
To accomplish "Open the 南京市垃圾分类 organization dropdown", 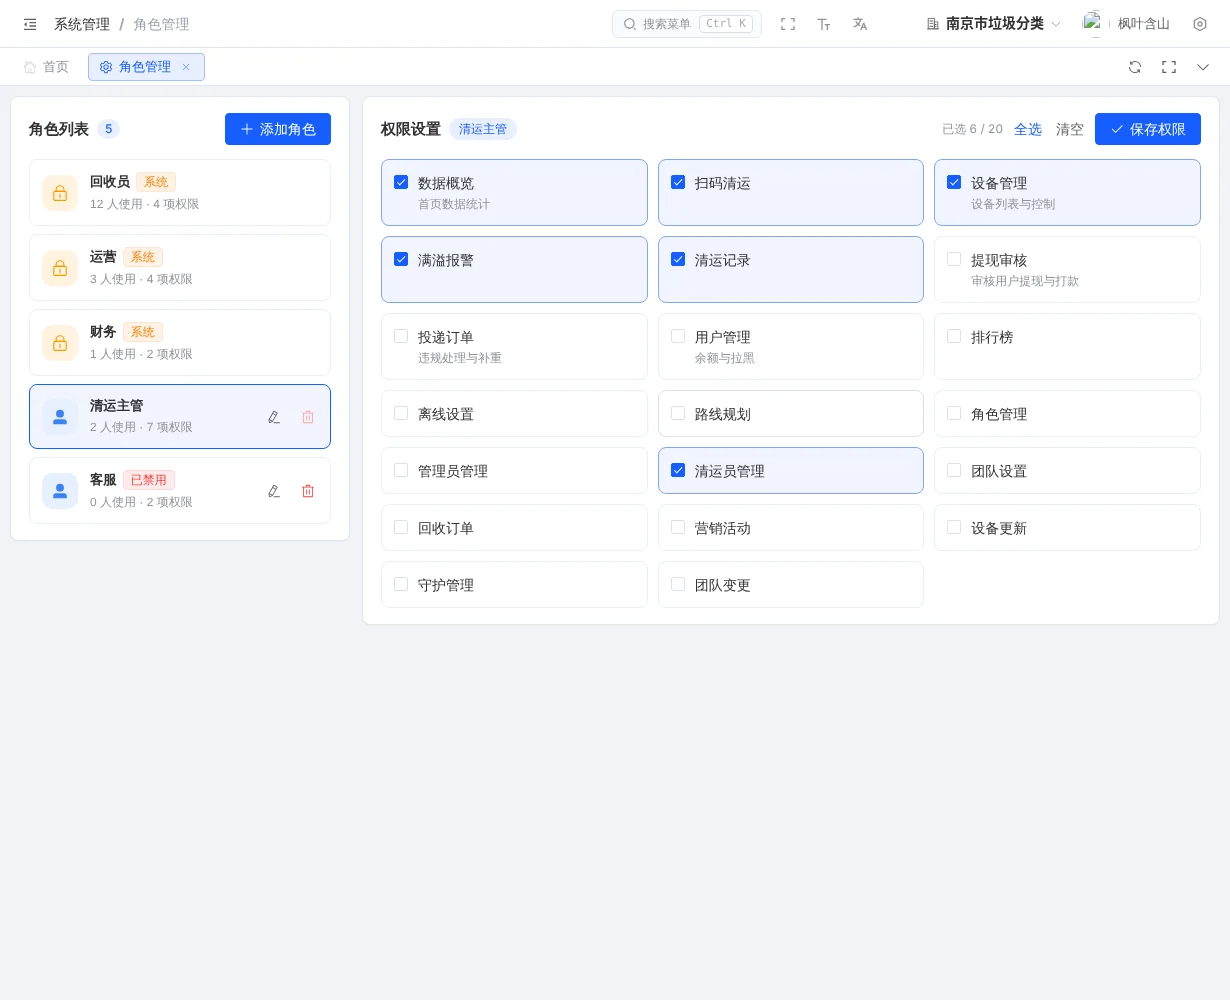I will point(994,24).
